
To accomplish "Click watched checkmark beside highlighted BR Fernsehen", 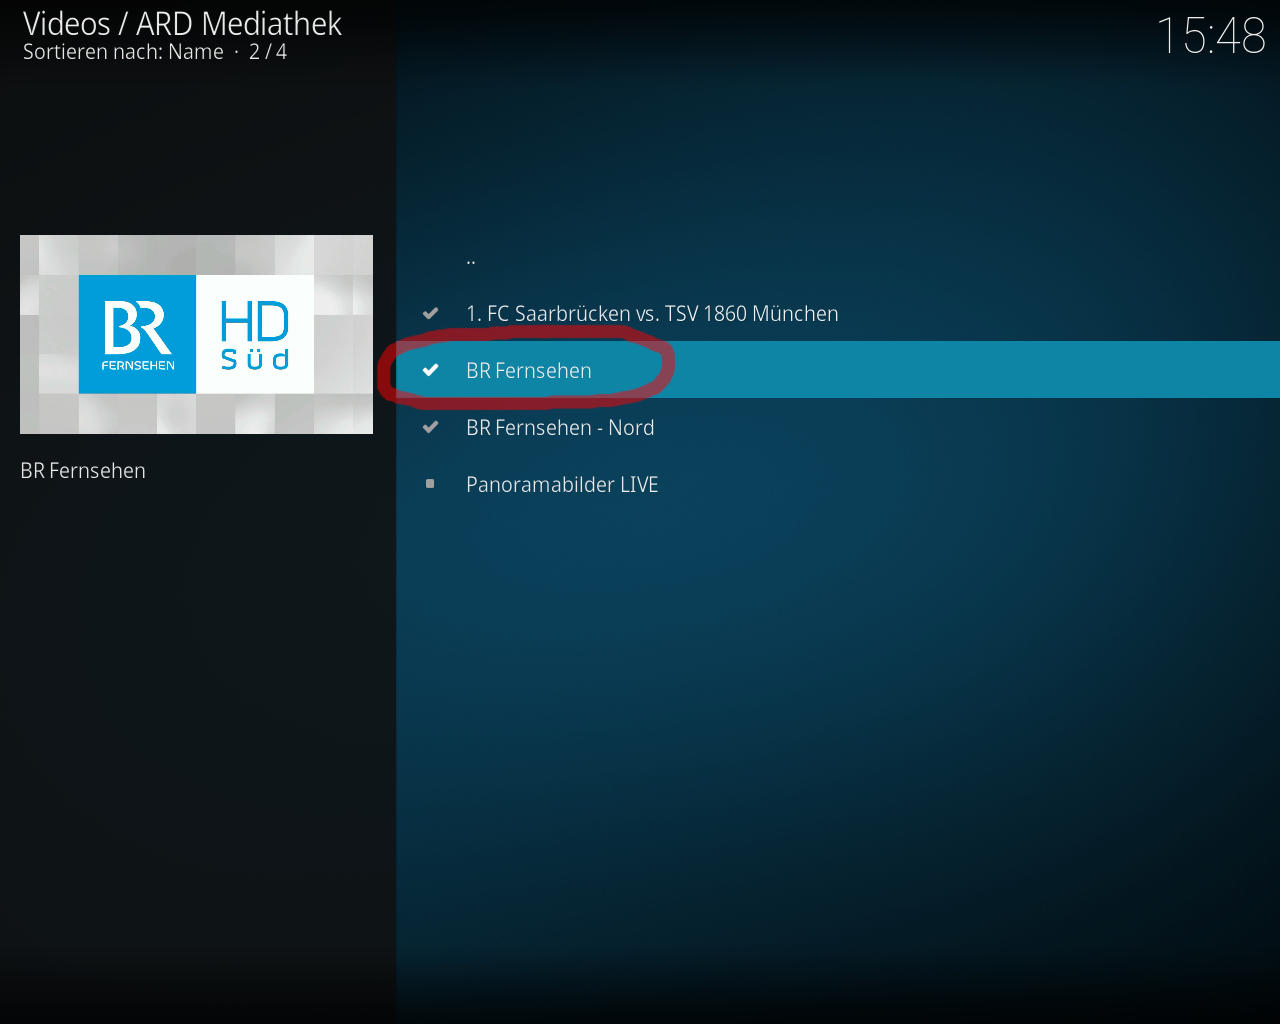I will pyautogui.click(x=431, y=370).
